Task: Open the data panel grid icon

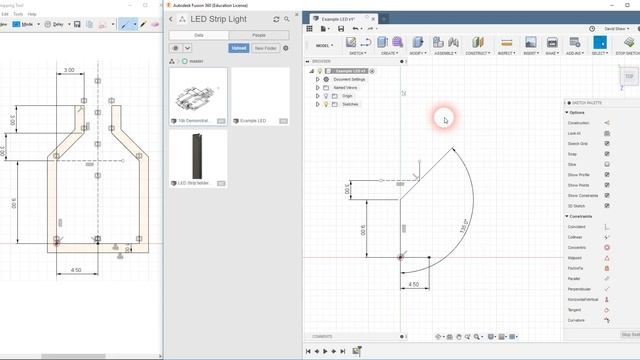Action: coord(309,29)
